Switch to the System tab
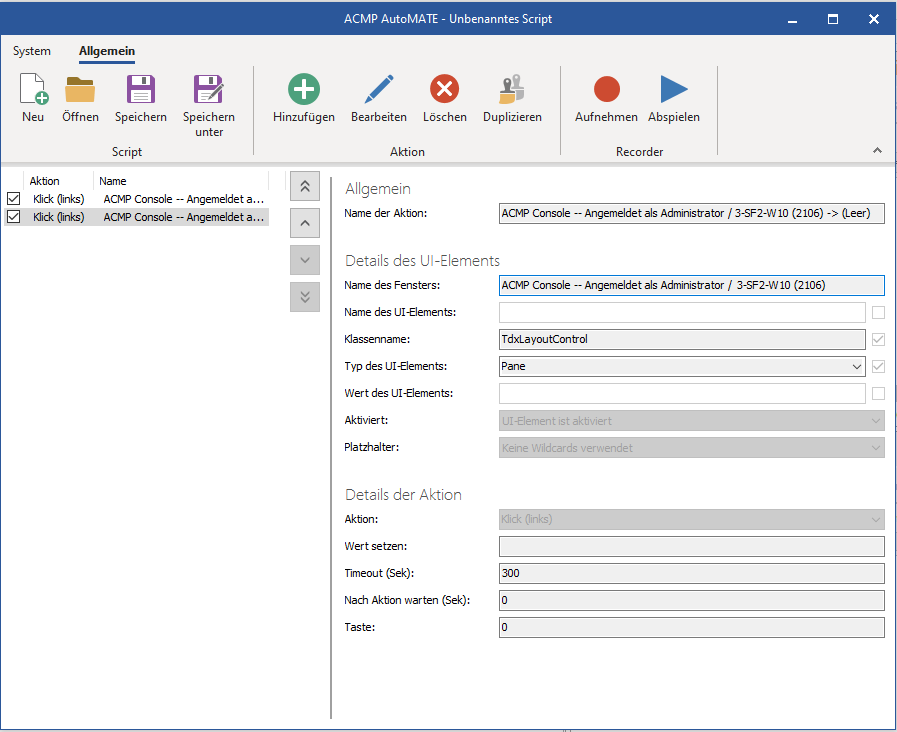Screen dimensions: 897x732 coord(31,51)
